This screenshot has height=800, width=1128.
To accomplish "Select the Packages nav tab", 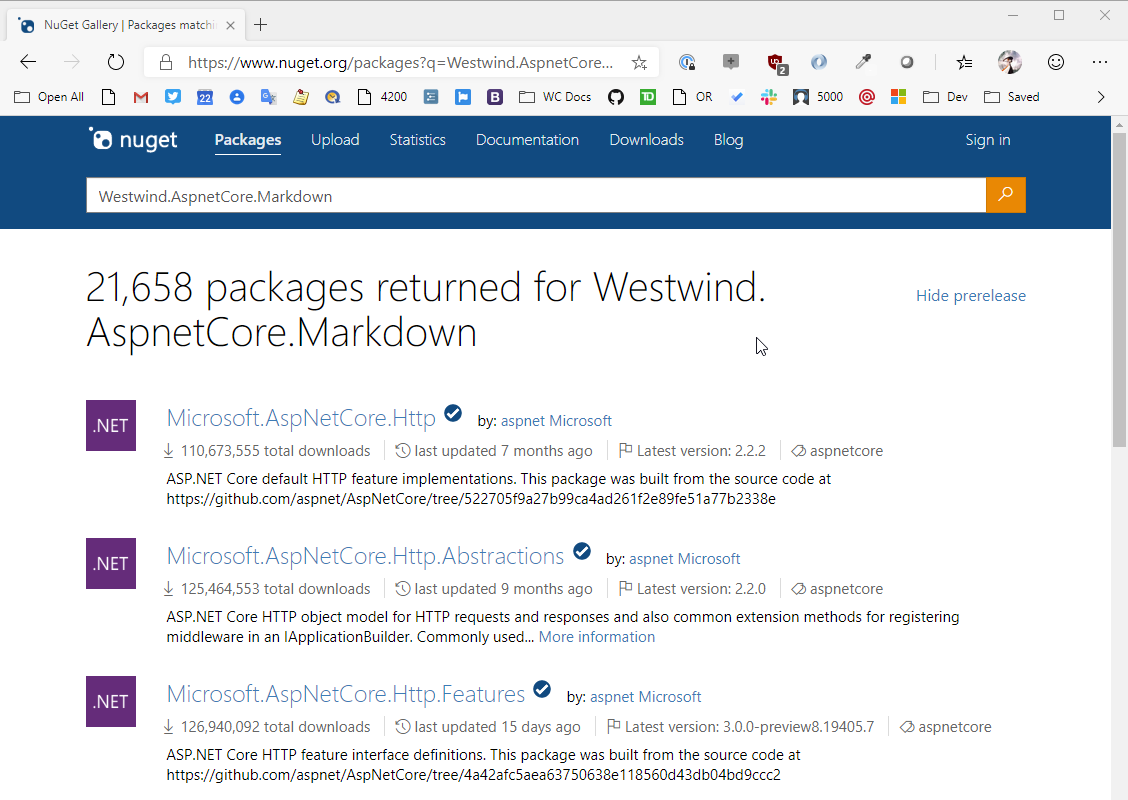I will point(248,140).
